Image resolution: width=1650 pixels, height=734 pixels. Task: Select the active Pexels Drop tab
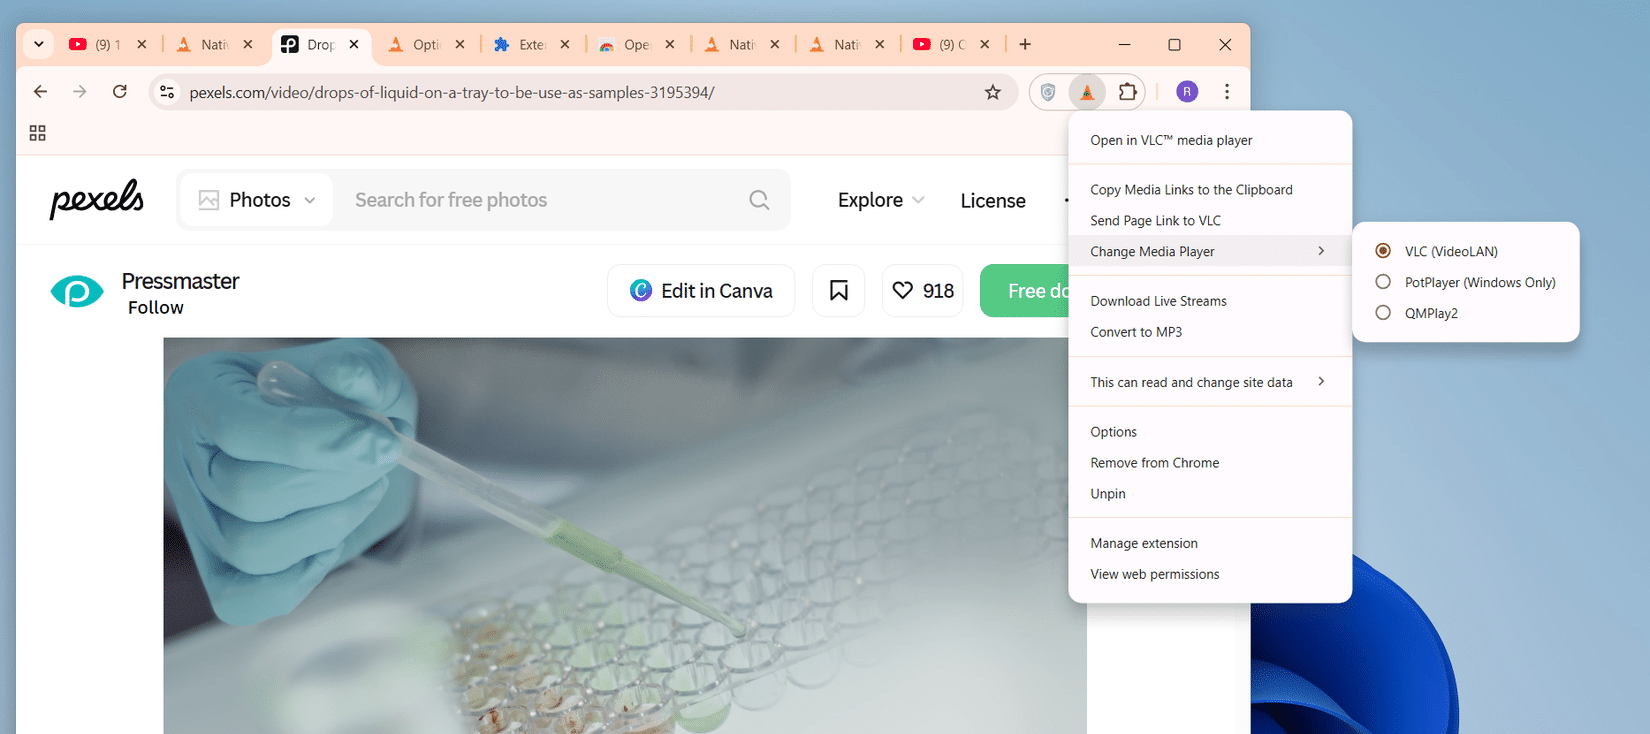(320, 44)
